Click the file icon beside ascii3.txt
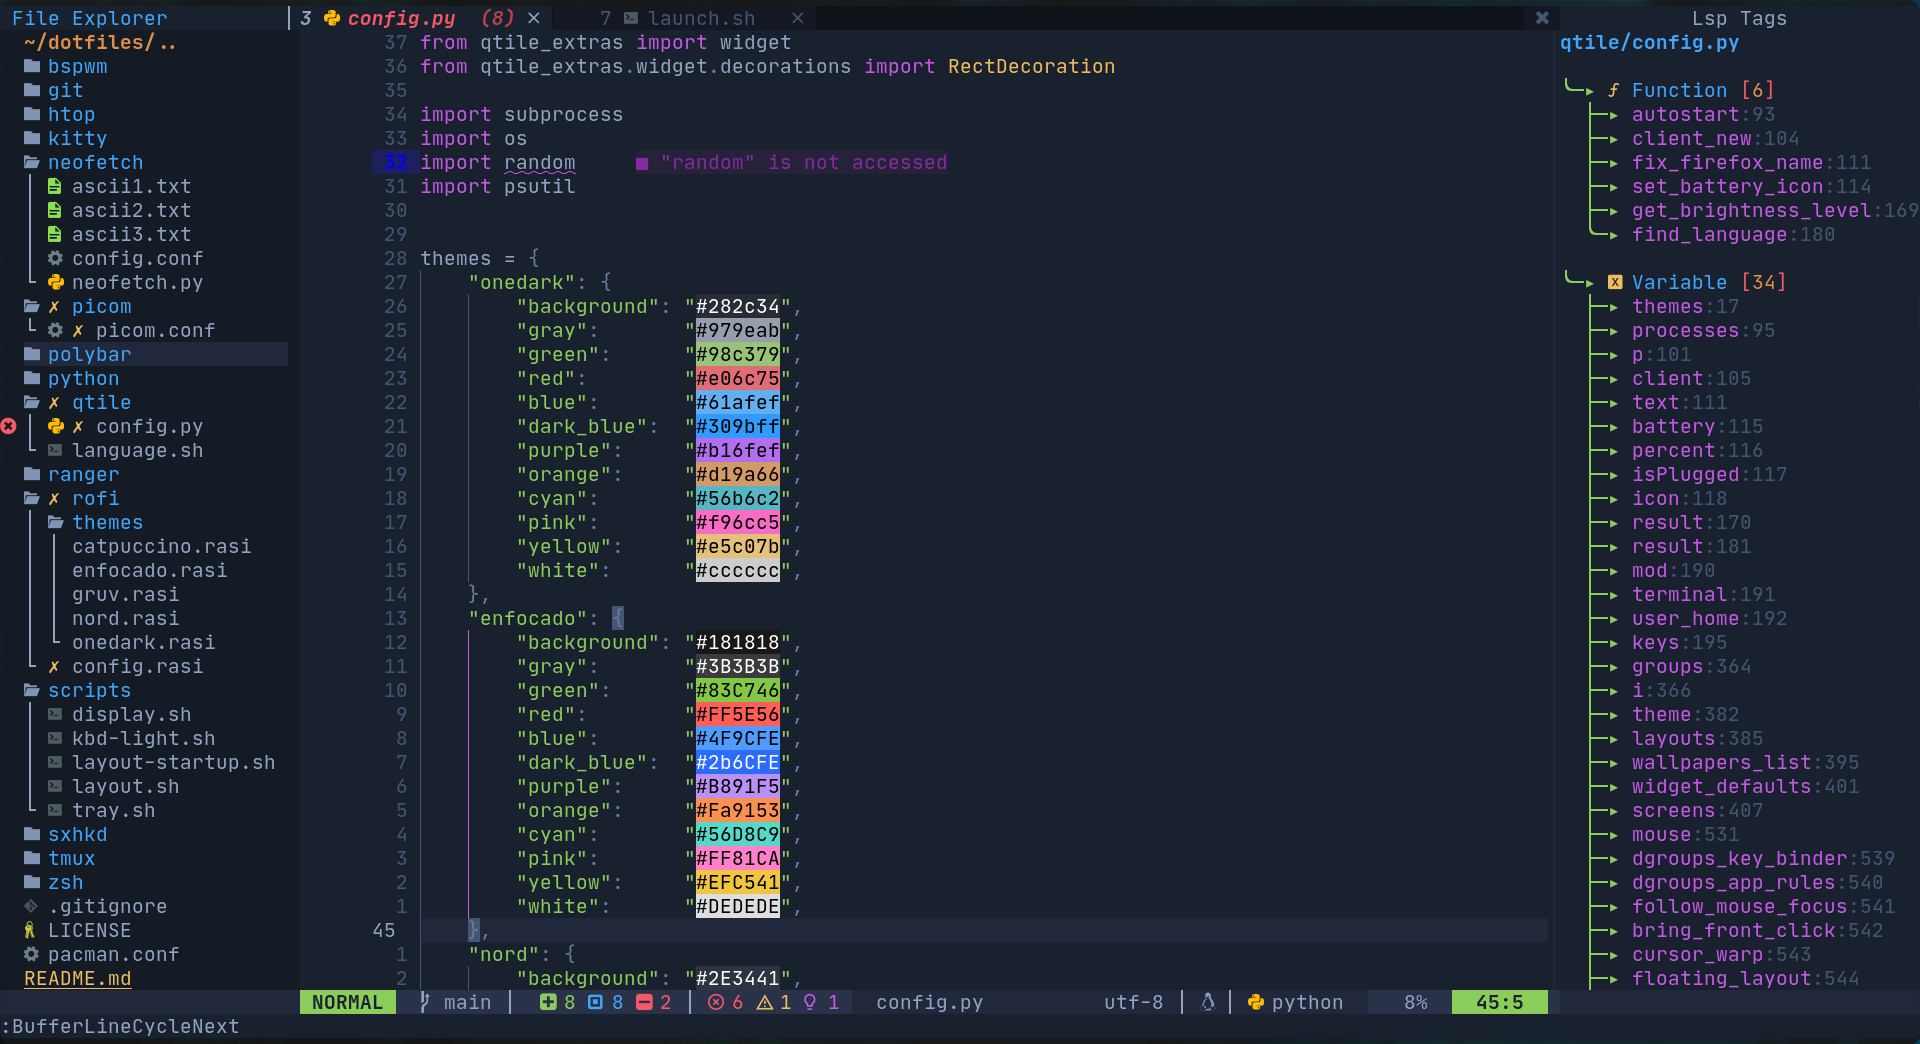1920x1044 pixels. point(55,234)
